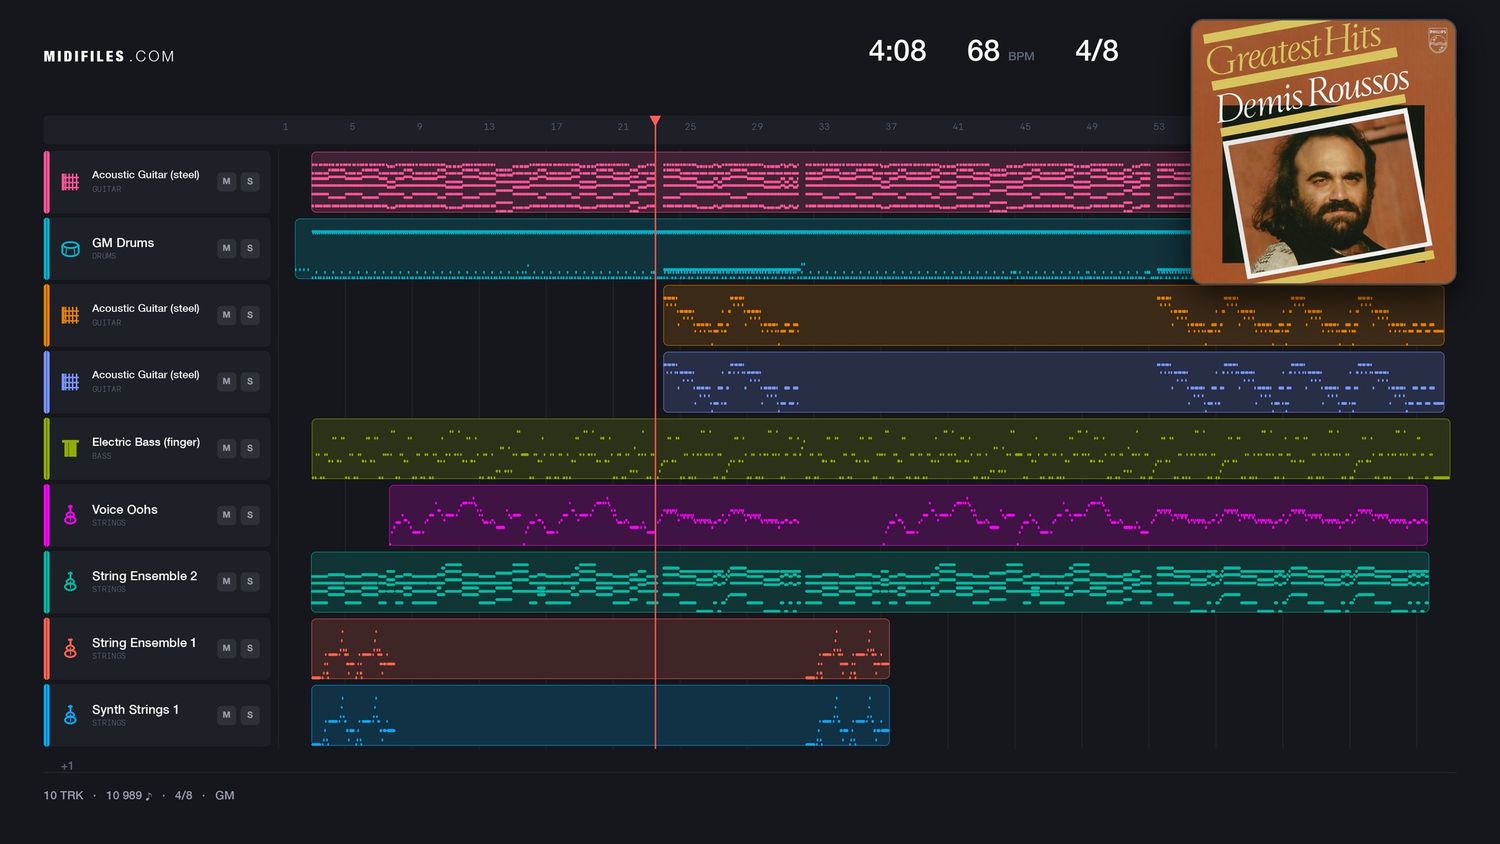Click the orange Acoustic Guitar track's guitar icon
Image resolution: width=1500 pixels, height=844 pixels.
pyautogui.click(x=70, y=315)
